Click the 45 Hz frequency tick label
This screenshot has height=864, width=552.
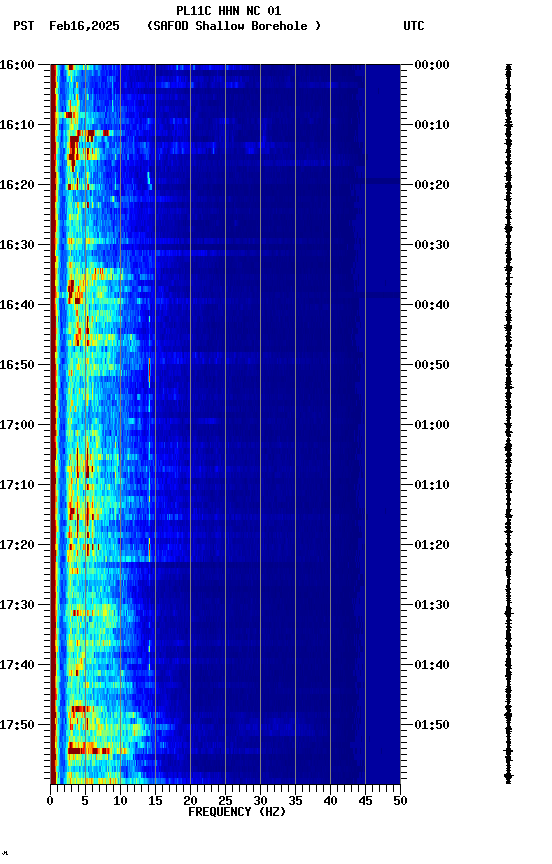[x=365, y=801]
